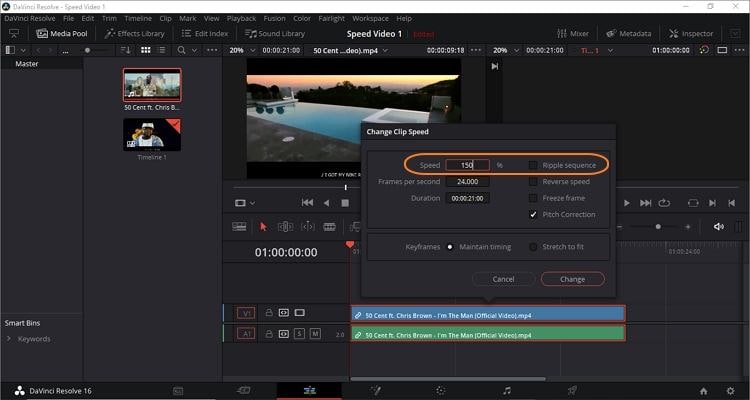This screenshot has height=400, width=750.
Task: Open the Effects Library panel
Action: point(134,33)
